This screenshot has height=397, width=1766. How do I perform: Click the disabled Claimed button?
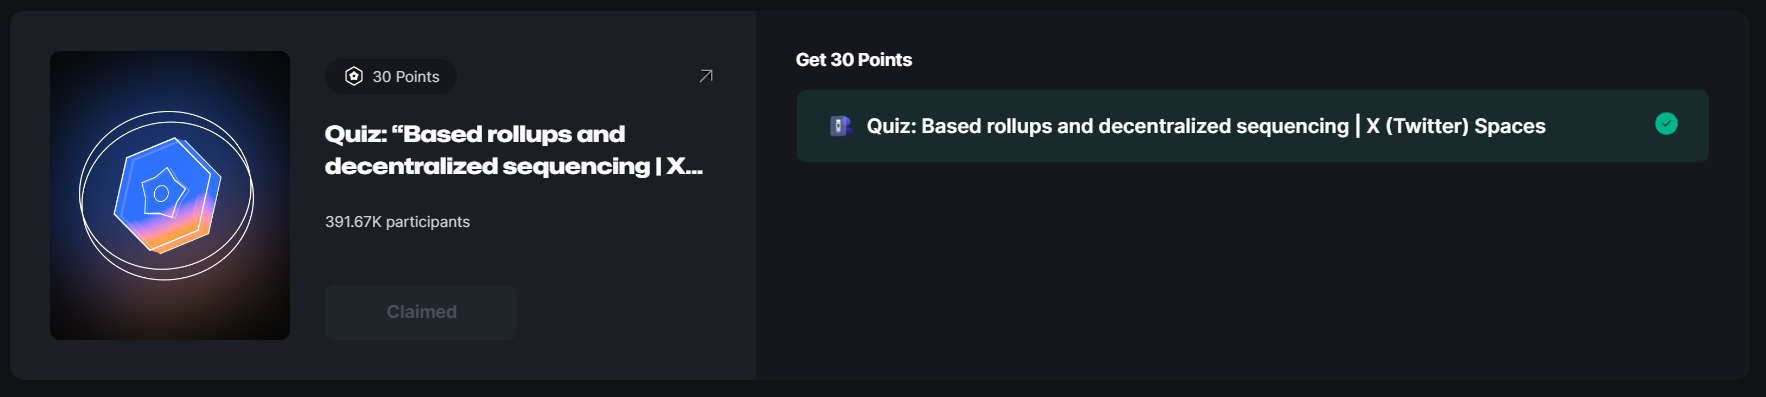[421, 312]
